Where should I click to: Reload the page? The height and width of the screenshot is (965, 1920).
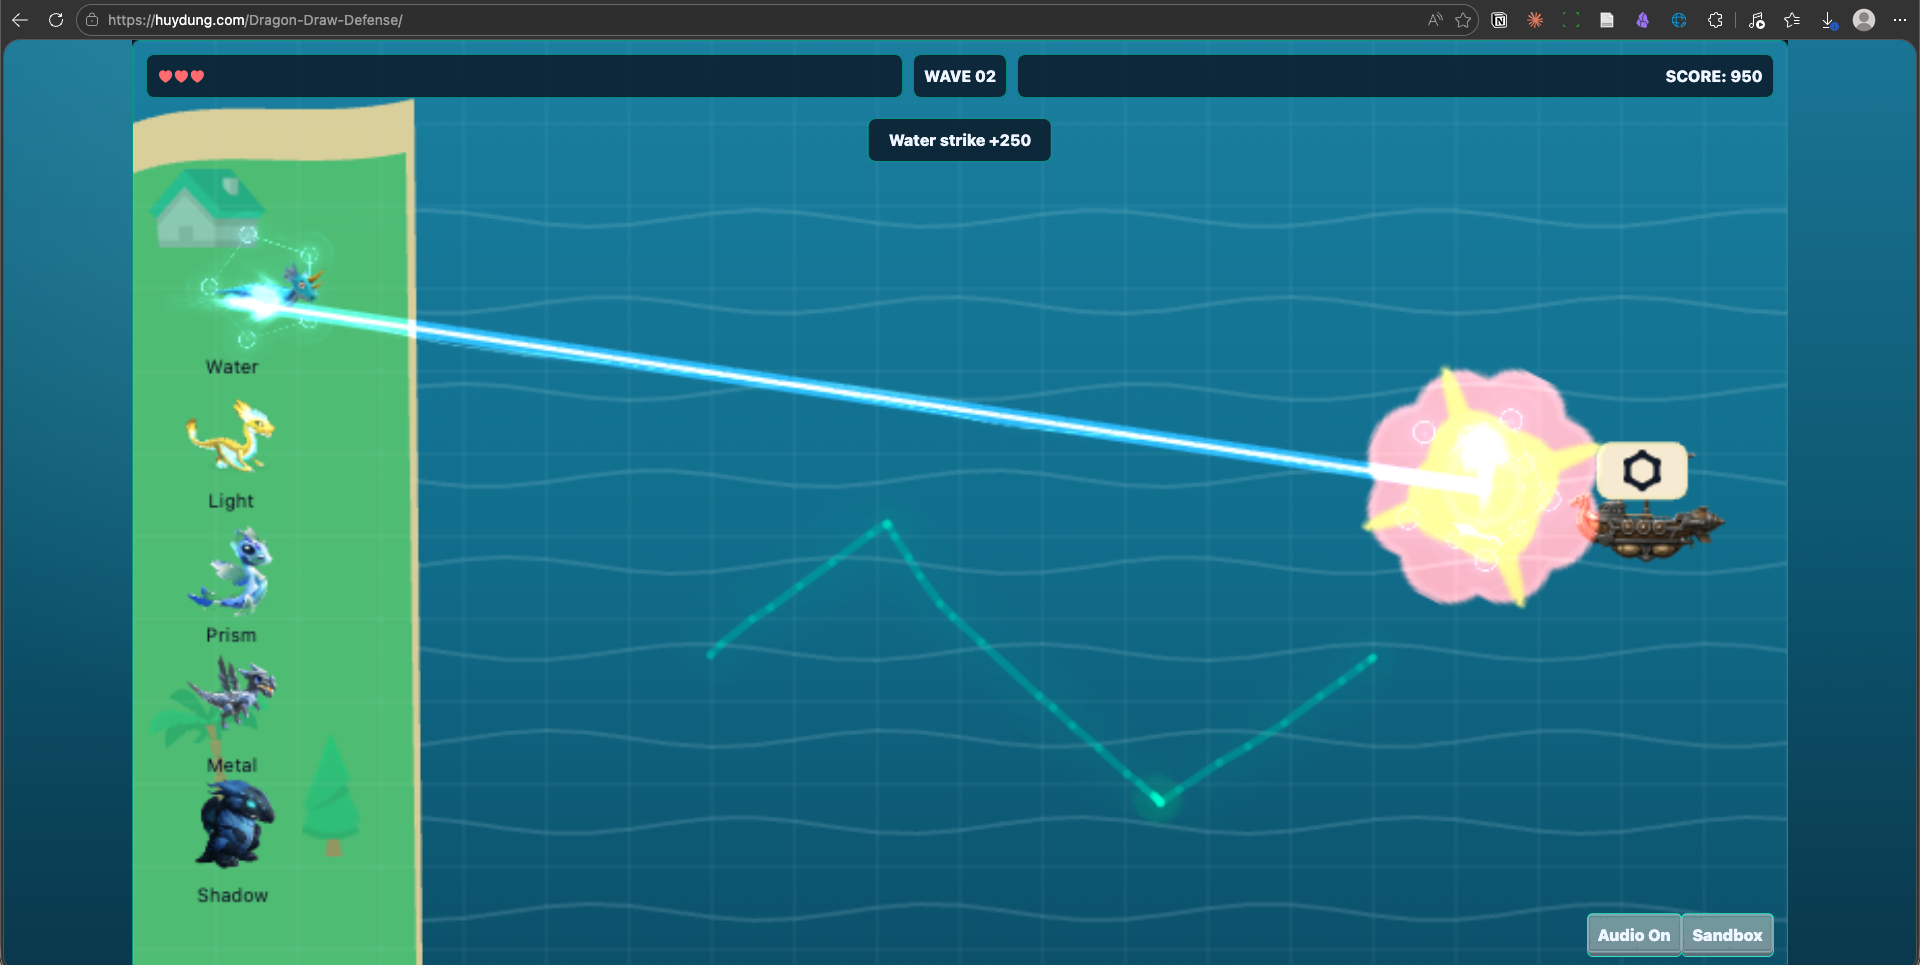[56, 20]
